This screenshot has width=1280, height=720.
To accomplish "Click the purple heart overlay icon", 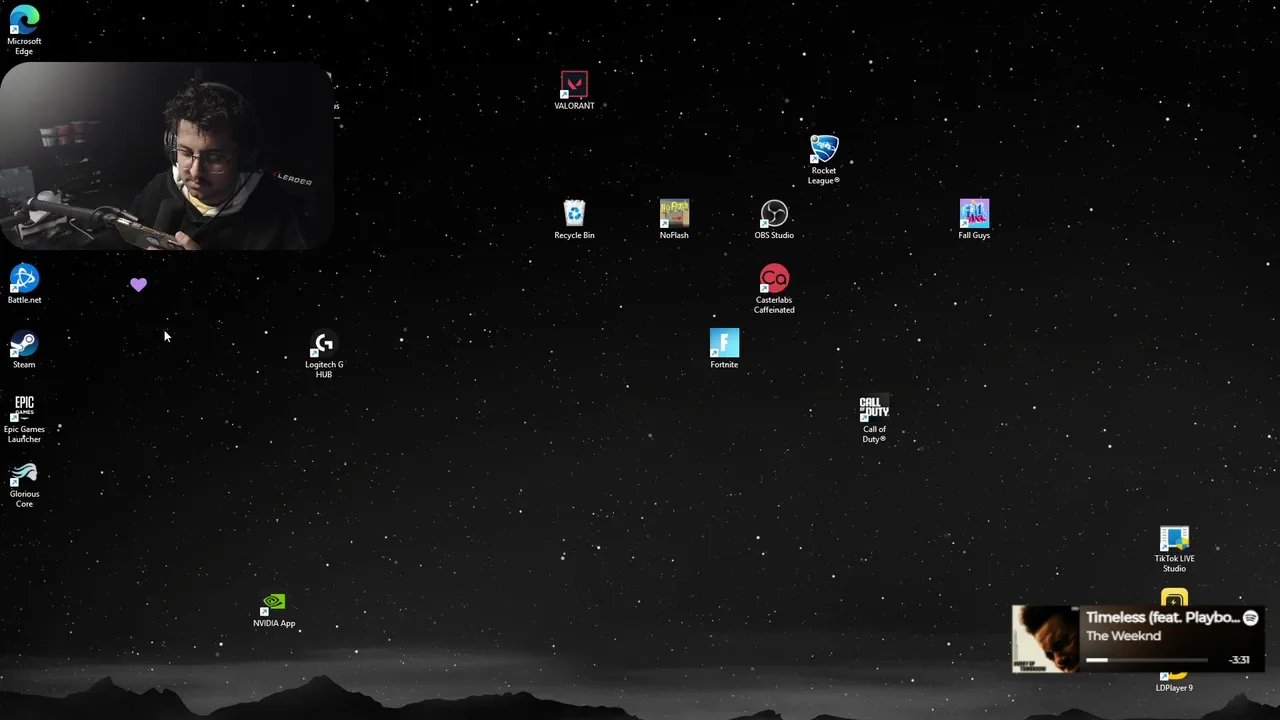I will click(x=138, y=285).
